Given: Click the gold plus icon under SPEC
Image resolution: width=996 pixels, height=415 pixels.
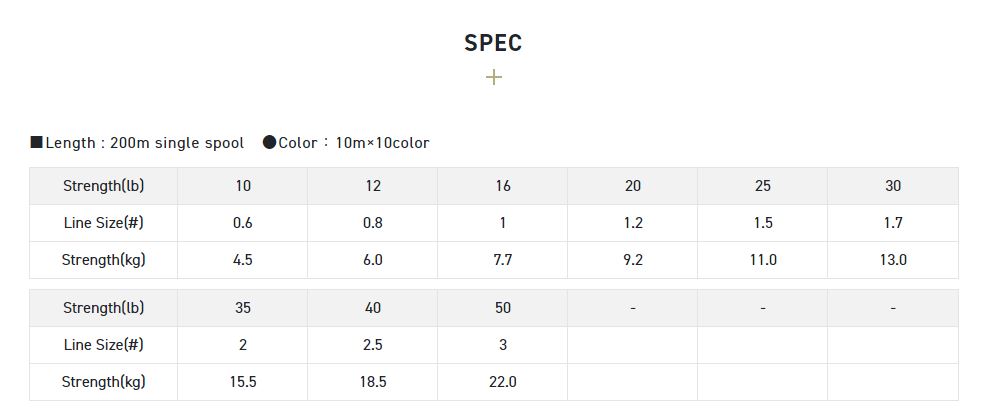Looking at the screenshot, I should 493,77.
